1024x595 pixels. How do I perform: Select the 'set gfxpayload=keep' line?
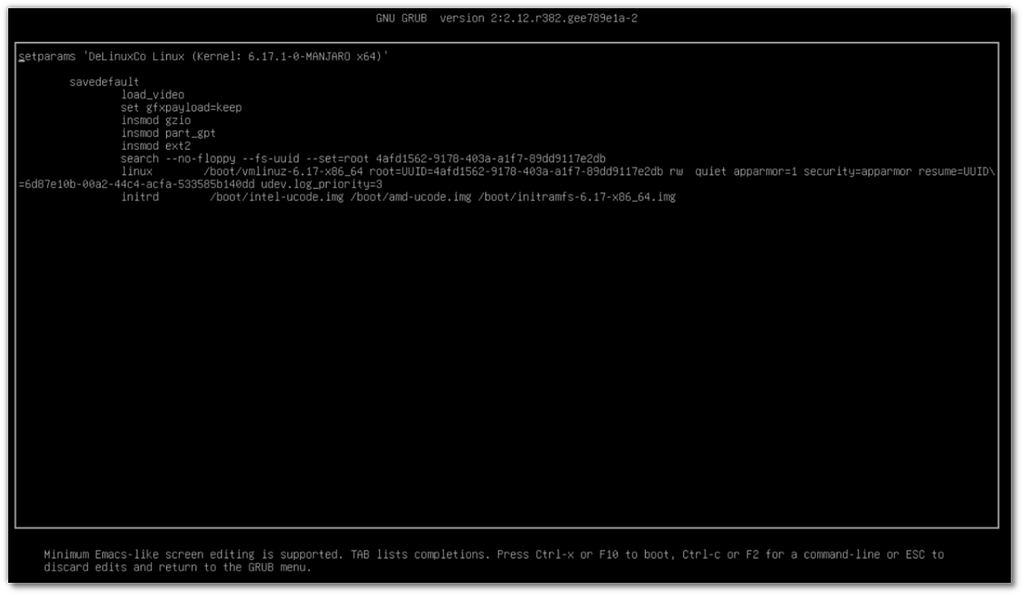pos(181,107)
